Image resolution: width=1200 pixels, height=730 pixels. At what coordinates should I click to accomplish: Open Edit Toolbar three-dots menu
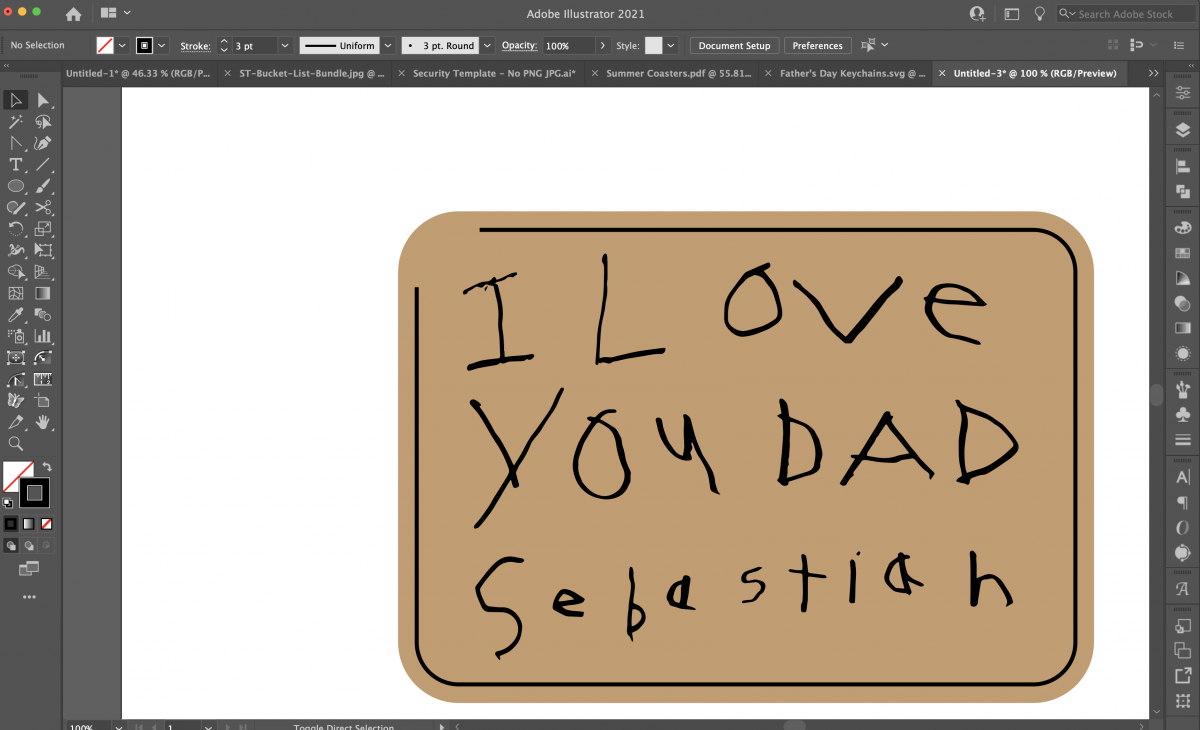point(29,597)
